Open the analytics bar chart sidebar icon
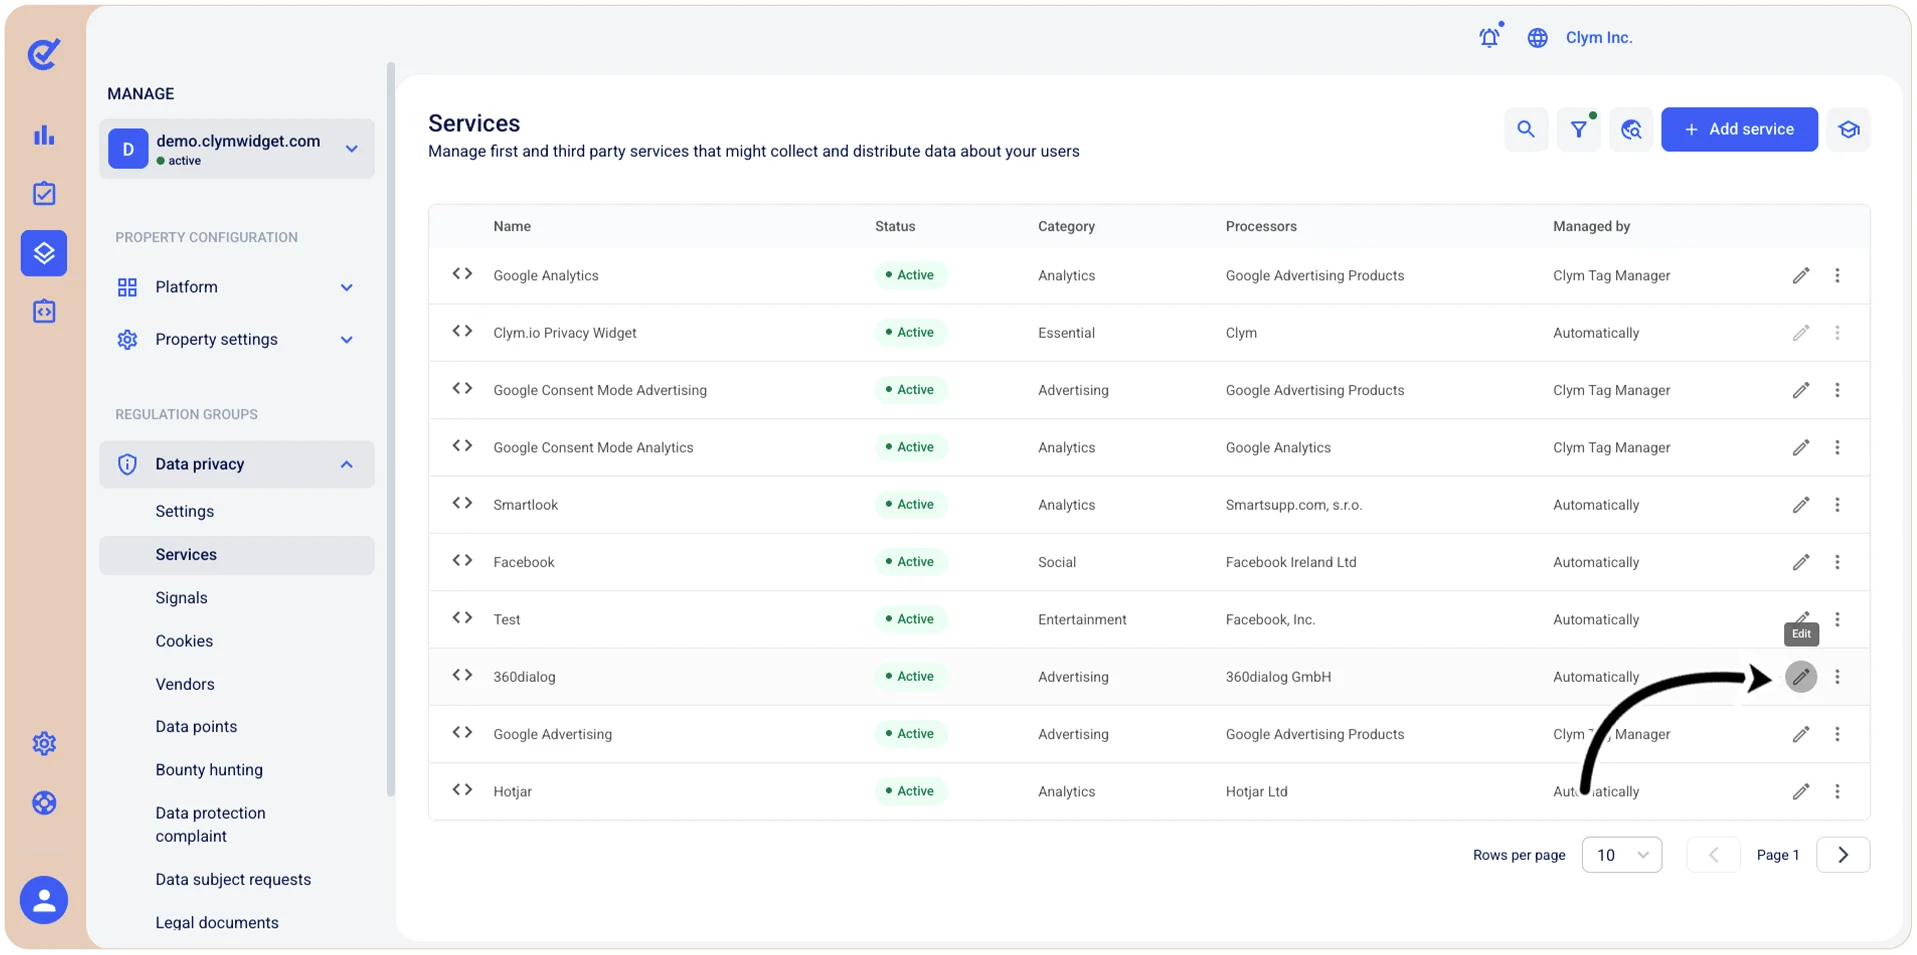Image resolution: width=1917 pixels, height=955 pixels. tap(44, 135)
